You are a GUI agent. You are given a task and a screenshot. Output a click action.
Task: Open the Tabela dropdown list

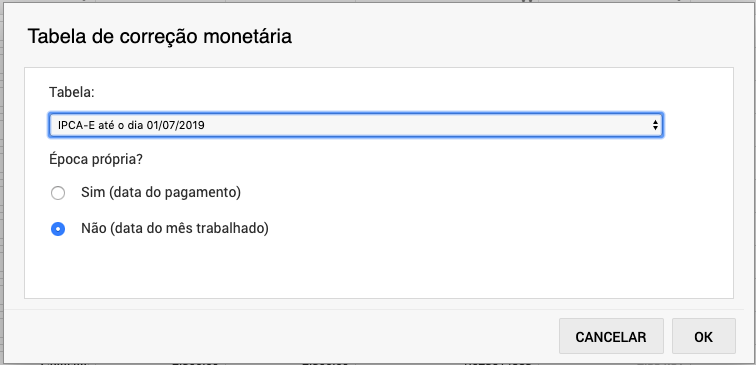click(355, 125)
